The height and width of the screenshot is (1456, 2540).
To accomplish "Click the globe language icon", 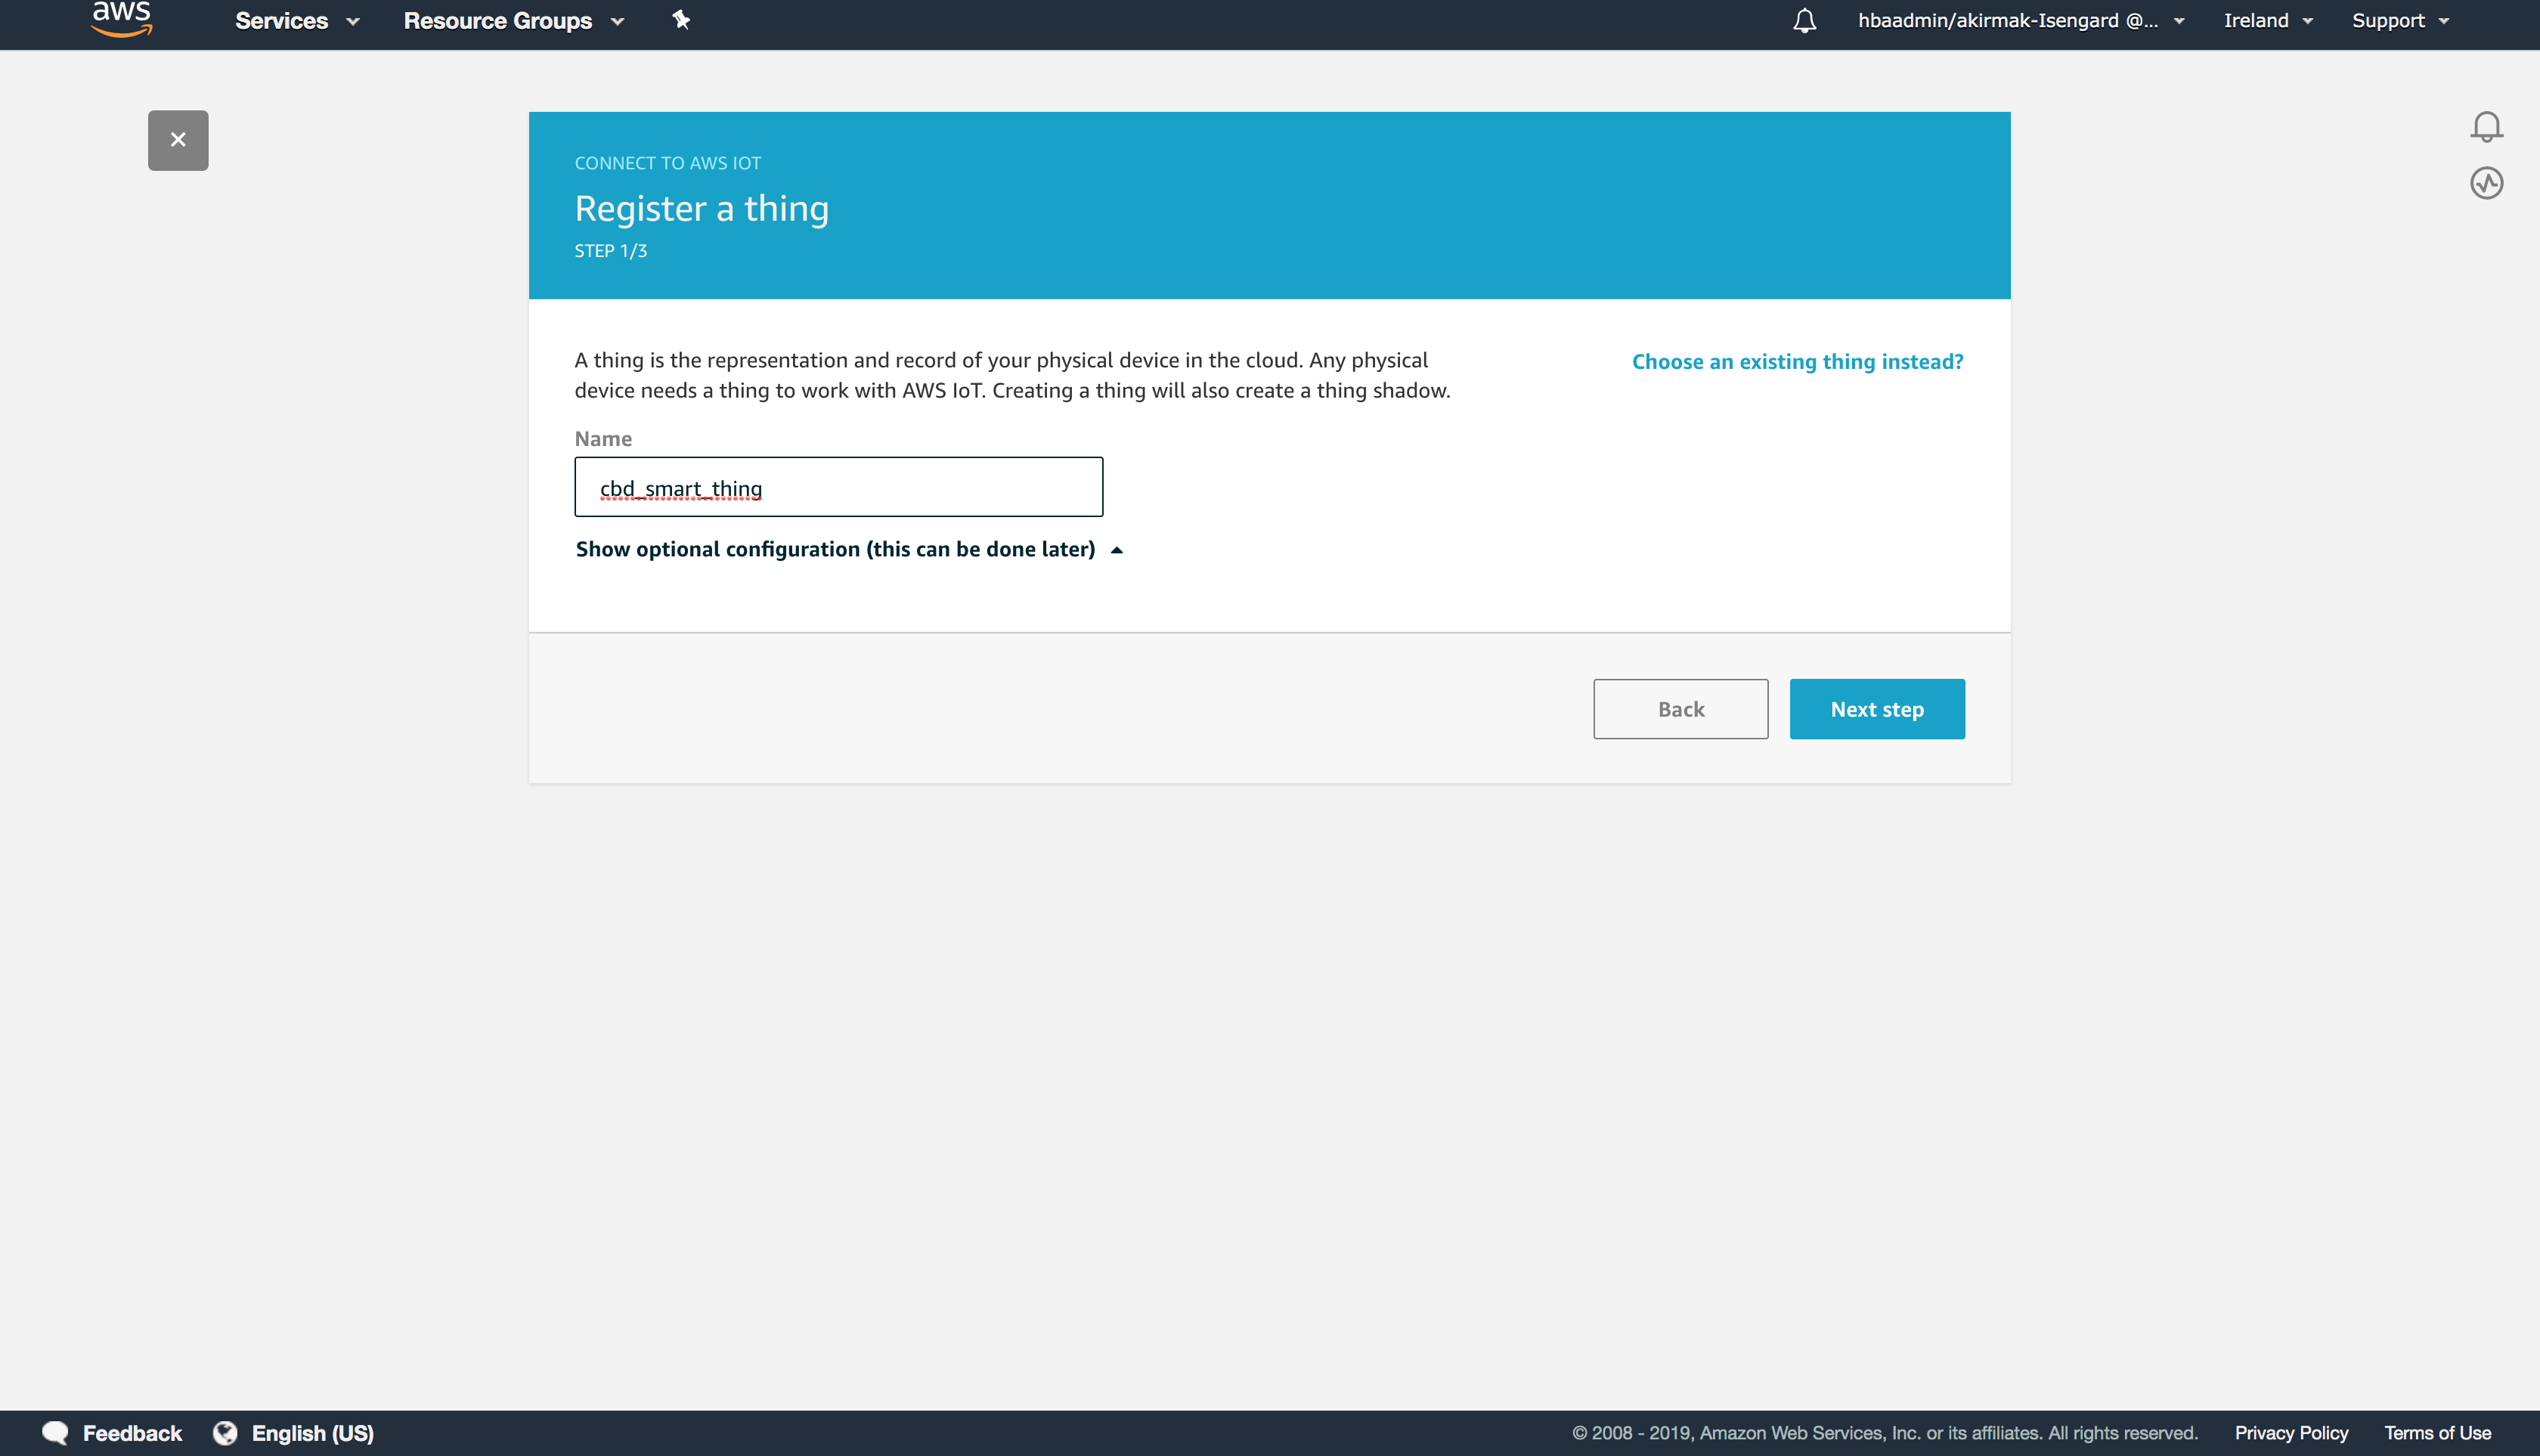I will point(225,1433).
